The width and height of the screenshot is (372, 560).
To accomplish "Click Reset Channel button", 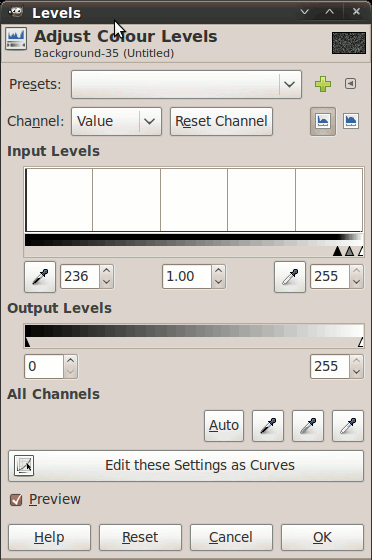I will 221,121.
